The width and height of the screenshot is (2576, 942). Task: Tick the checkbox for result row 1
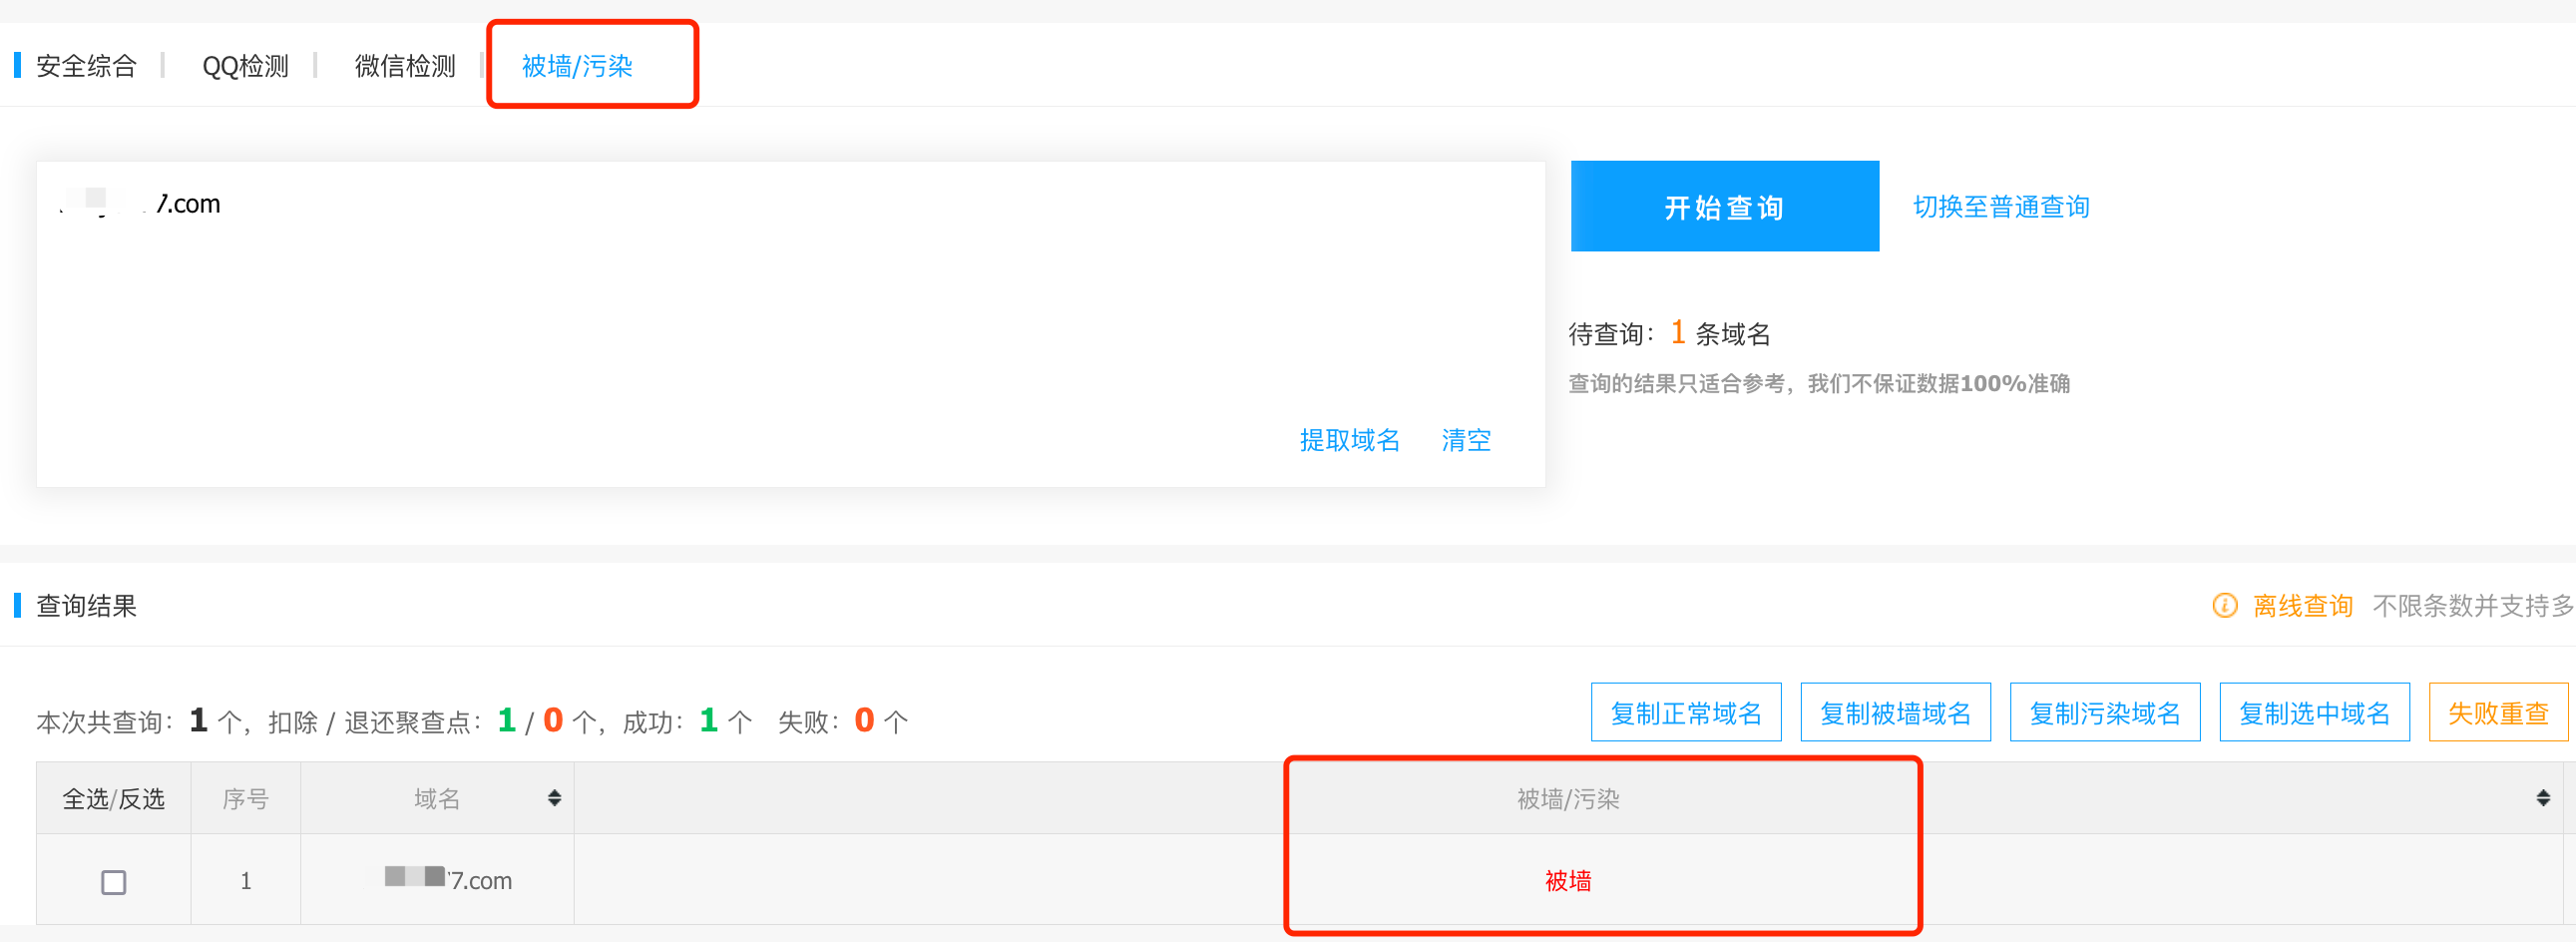pos(114,882)
